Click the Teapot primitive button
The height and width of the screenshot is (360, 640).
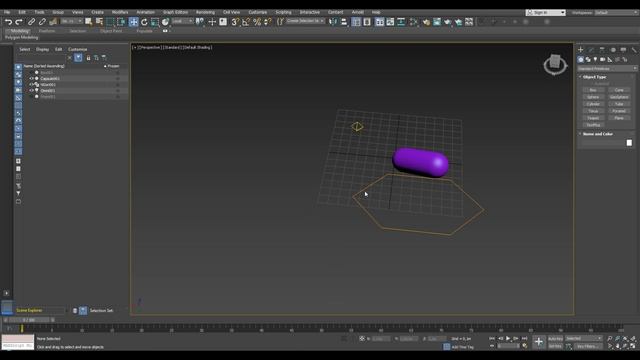[593, 118]
